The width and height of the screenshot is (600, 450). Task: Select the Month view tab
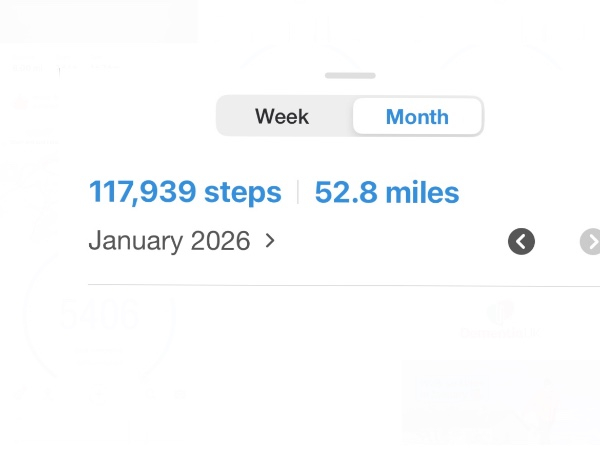pyautogui.click(x=417, y=116)
